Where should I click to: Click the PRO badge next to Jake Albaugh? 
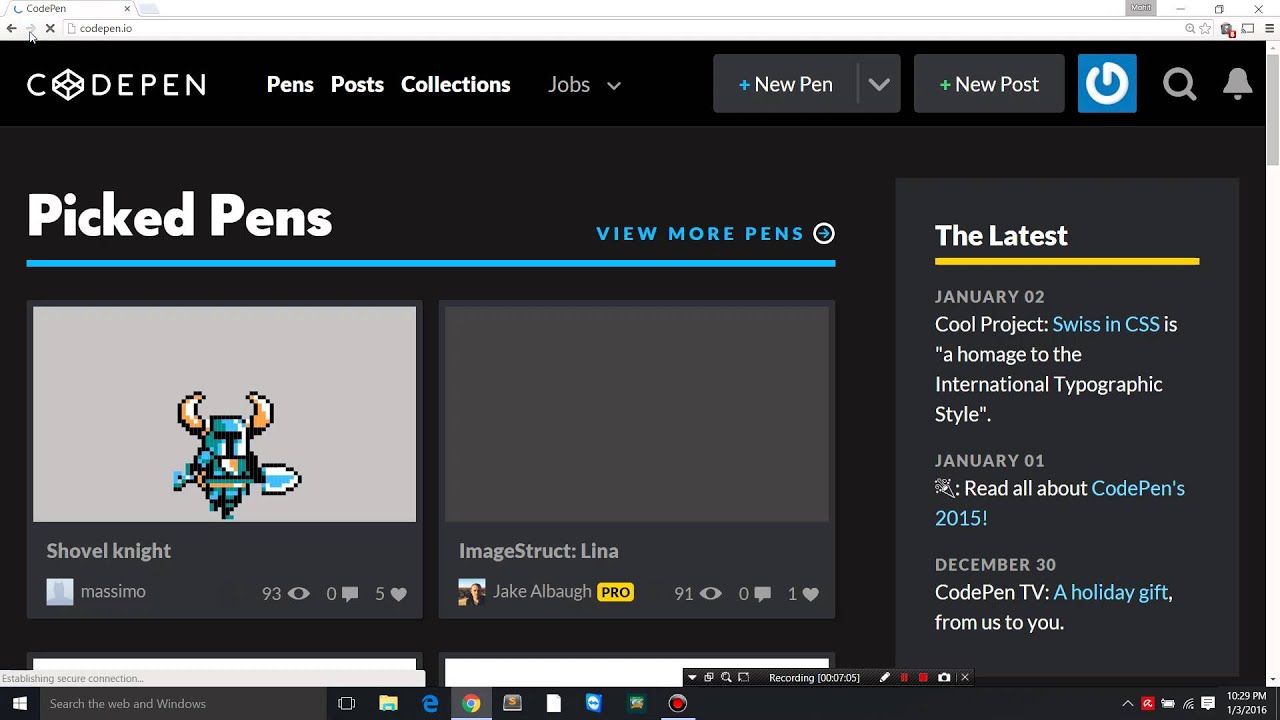[615, 592]
